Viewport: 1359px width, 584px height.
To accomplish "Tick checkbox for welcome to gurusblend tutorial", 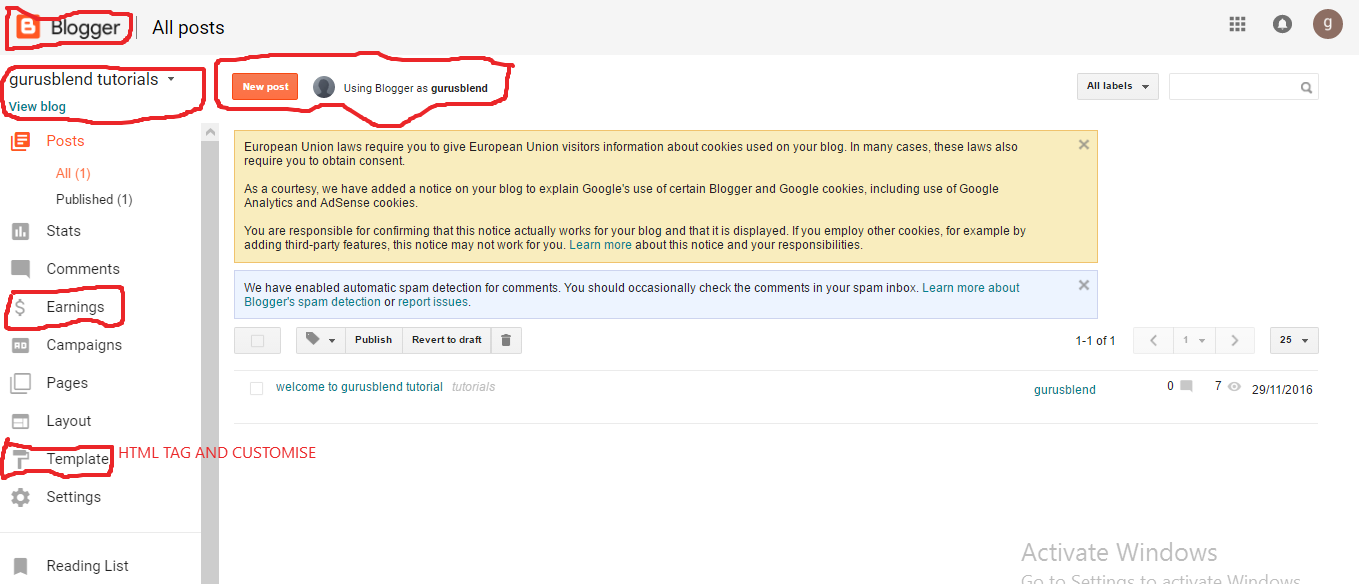I will pyautogui.click(x=256, y=388).
